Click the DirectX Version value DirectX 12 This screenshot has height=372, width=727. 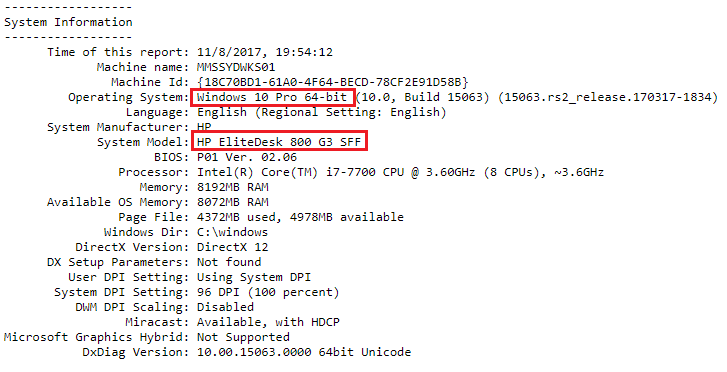pos(232,247)
